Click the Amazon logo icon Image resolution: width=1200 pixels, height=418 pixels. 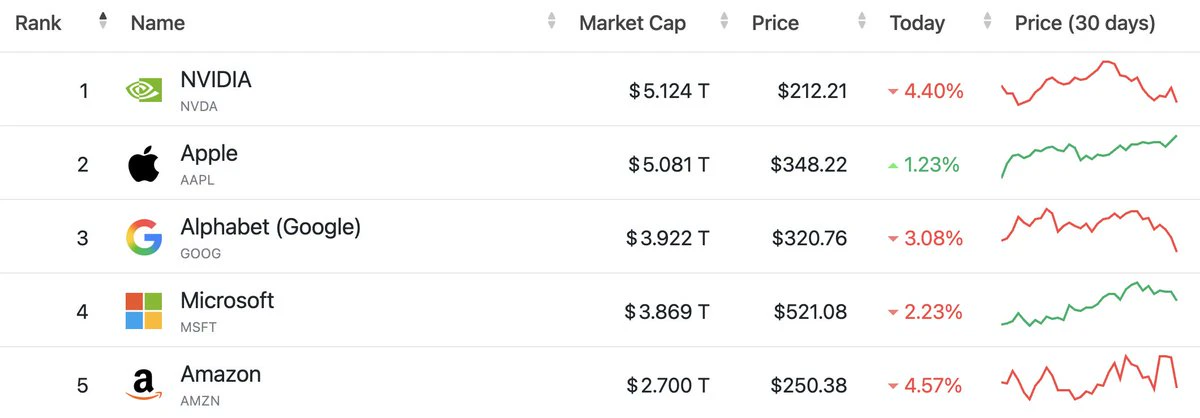(144, 385)
